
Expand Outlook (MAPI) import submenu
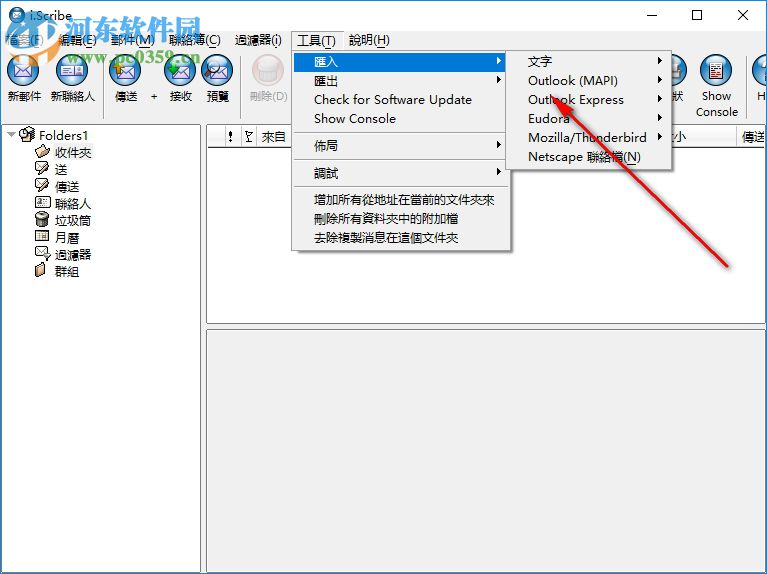click(588, 81)
